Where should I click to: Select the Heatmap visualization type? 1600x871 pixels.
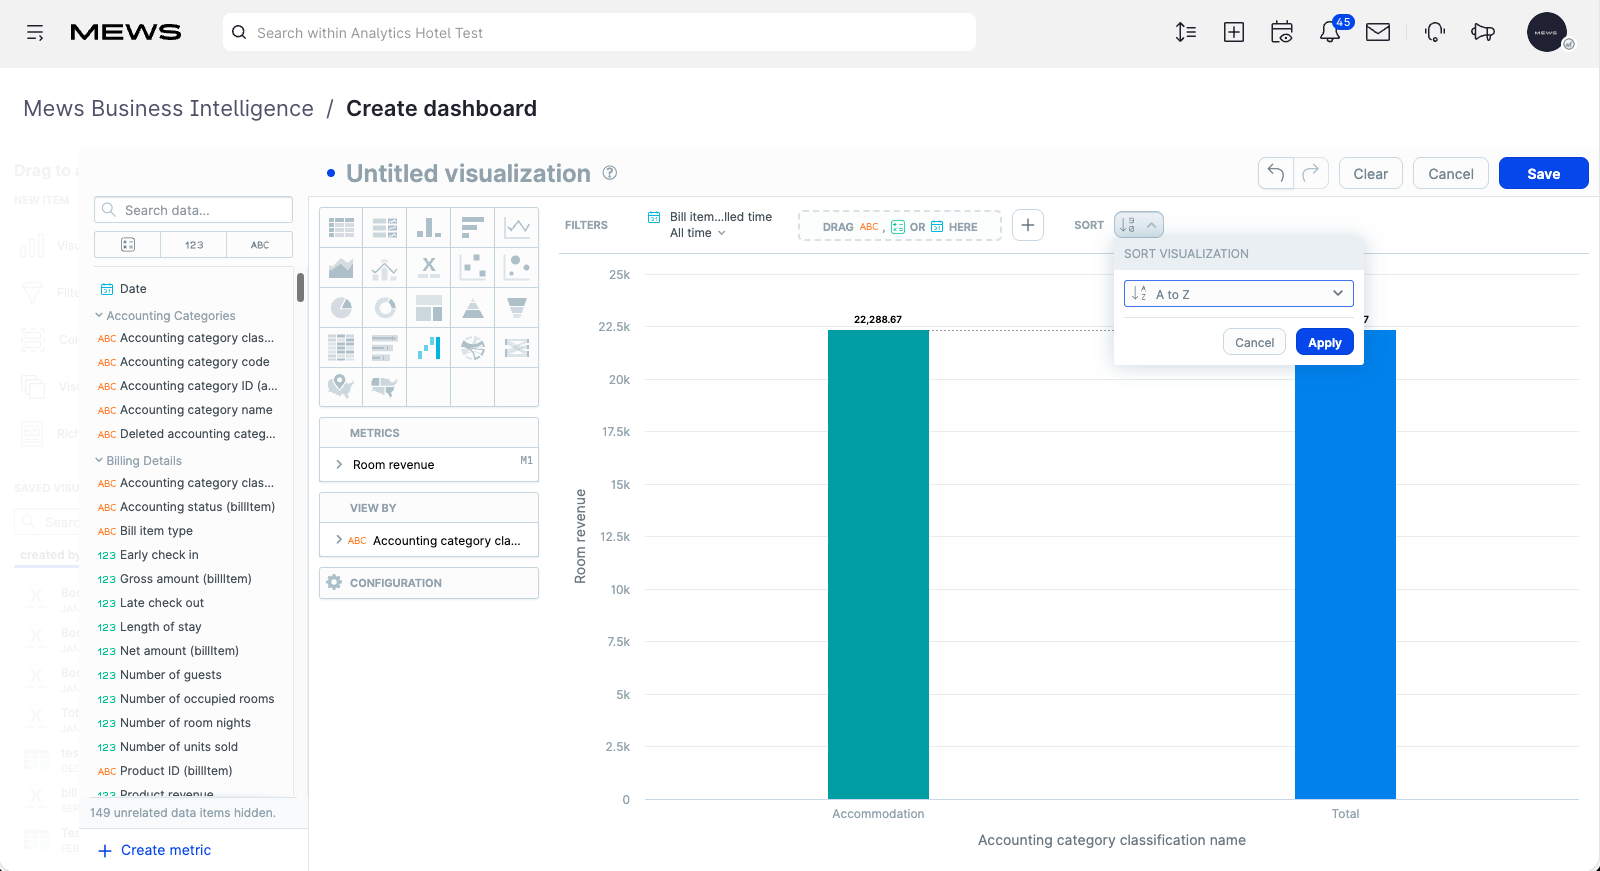(x=341, y=347)
